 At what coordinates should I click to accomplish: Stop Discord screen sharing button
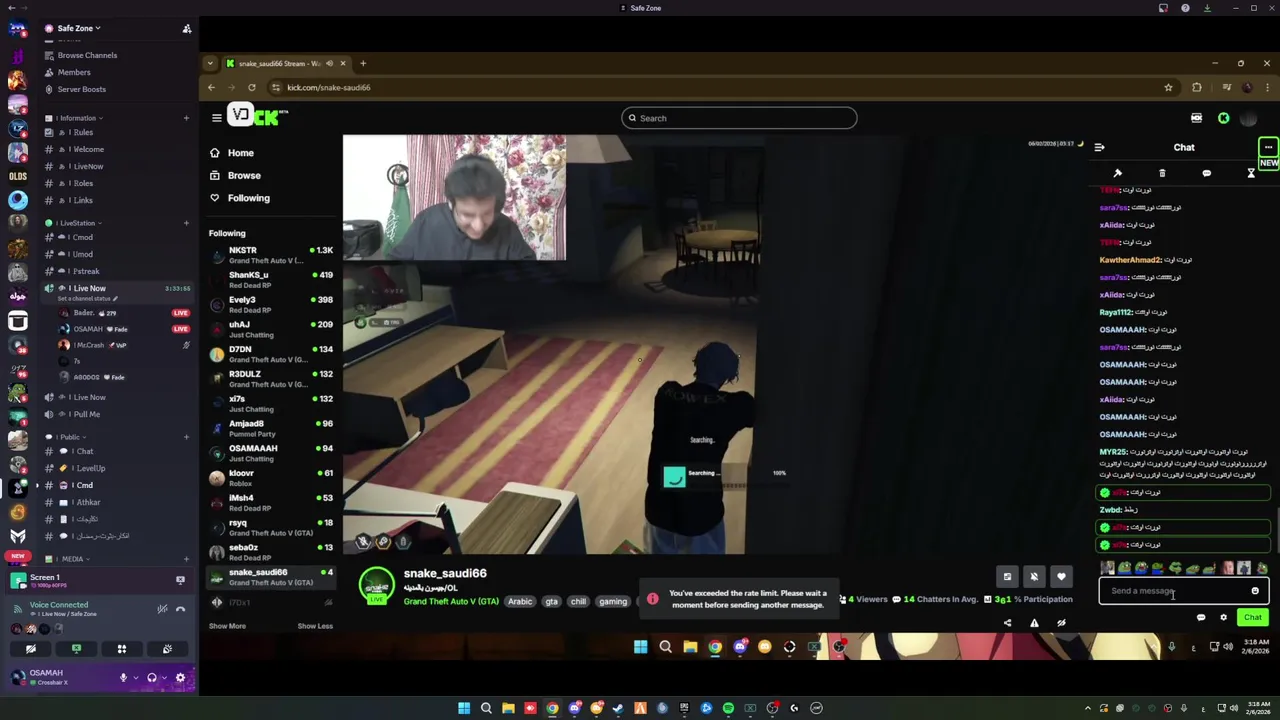pos(76,649)
